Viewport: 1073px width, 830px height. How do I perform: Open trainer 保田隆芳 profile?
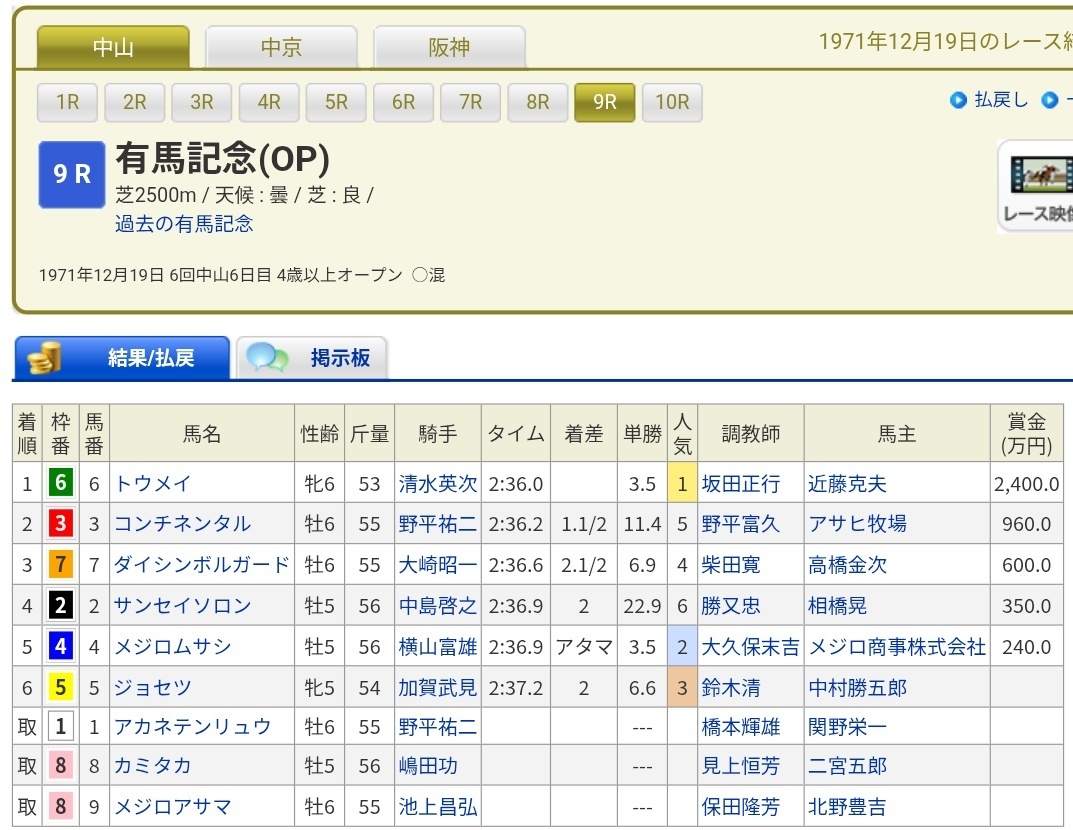(x=741, y=807)
